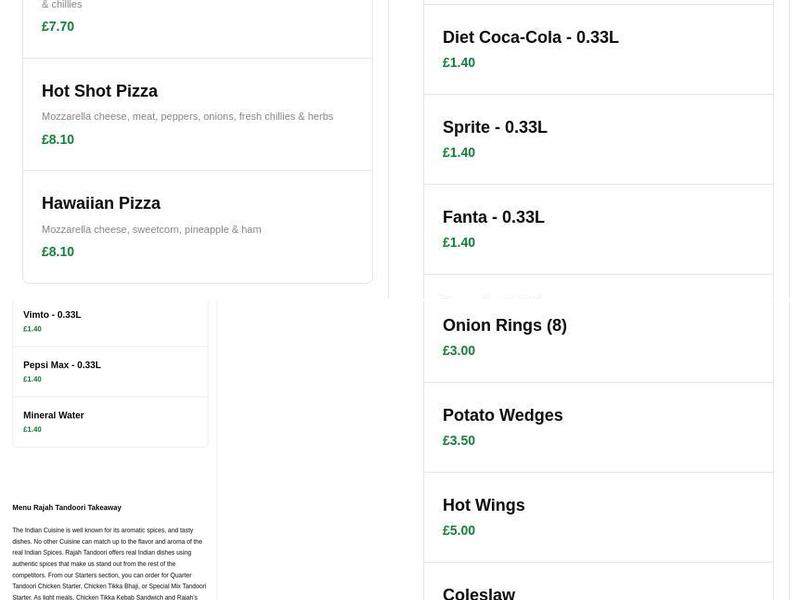This screenshot has width=800, height=600.
Task: Click the Onion Rings (8) side dish
Action: click(505, 325)
